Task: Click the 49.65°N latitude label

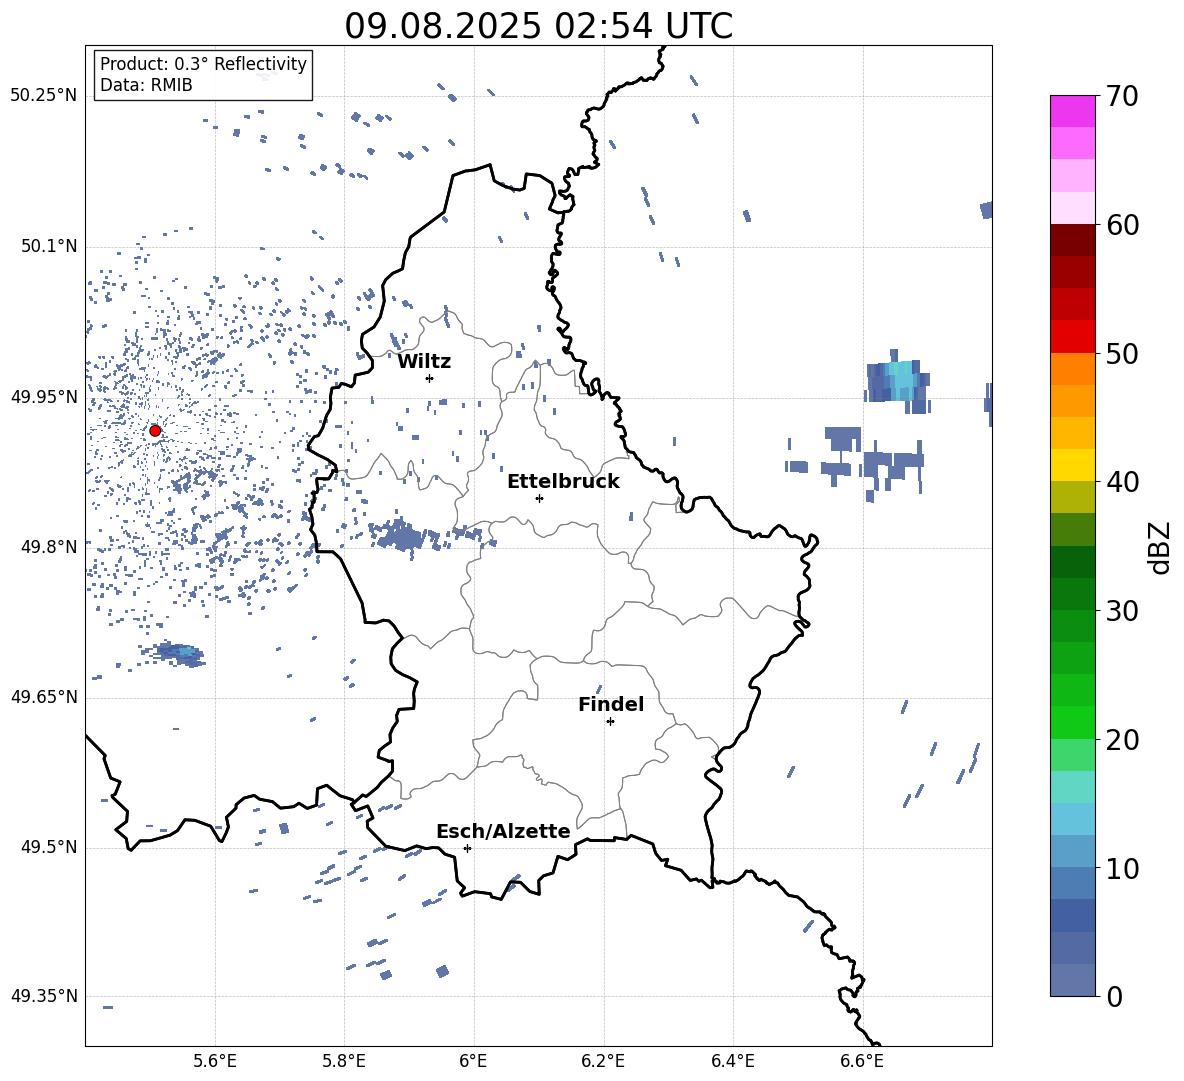Action: (44, 696)
